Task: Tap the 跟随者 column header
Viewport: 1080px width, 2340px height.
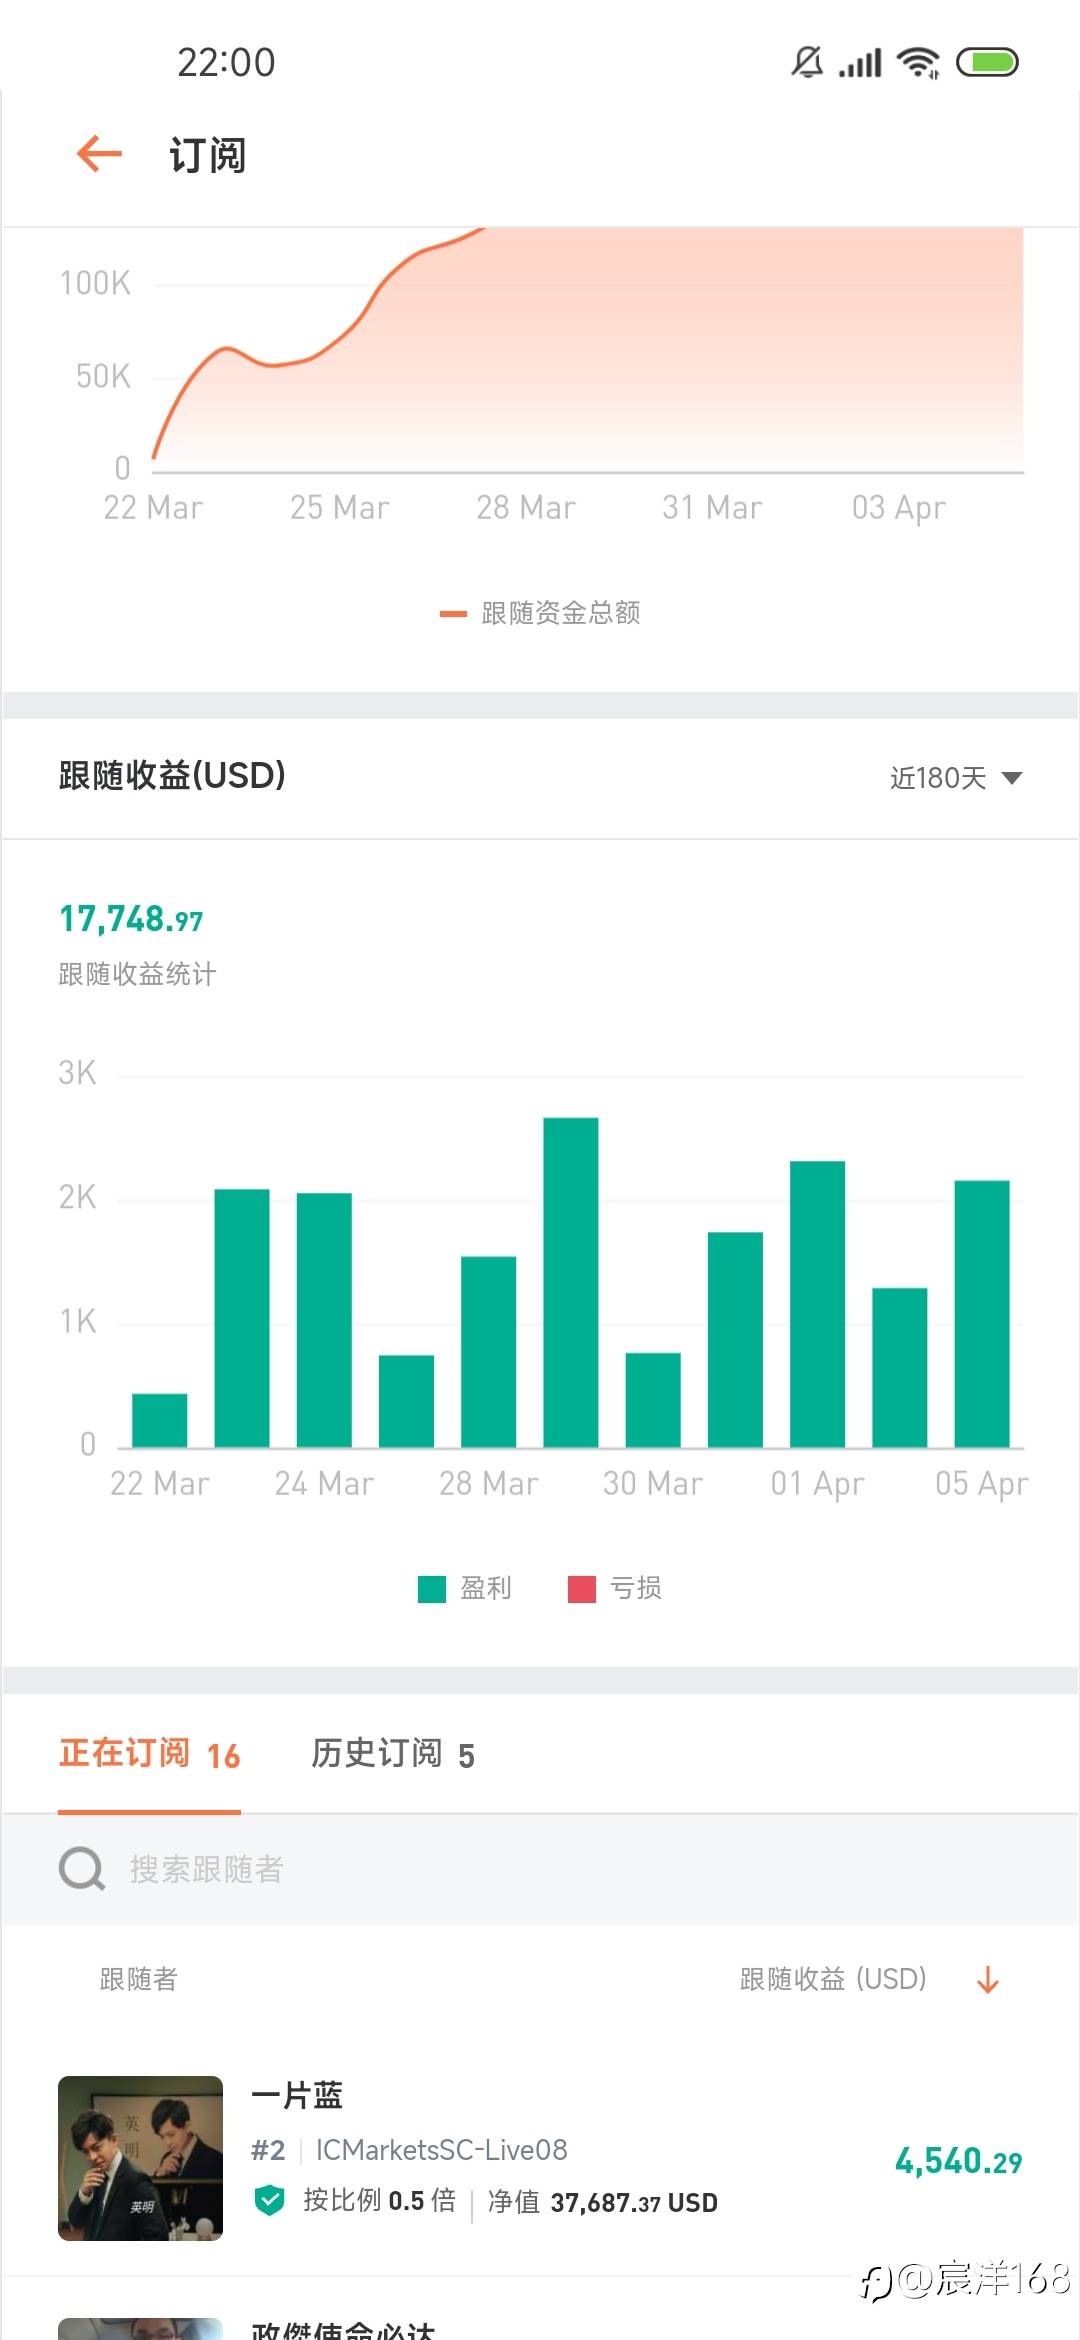Action: point(139,1979)
